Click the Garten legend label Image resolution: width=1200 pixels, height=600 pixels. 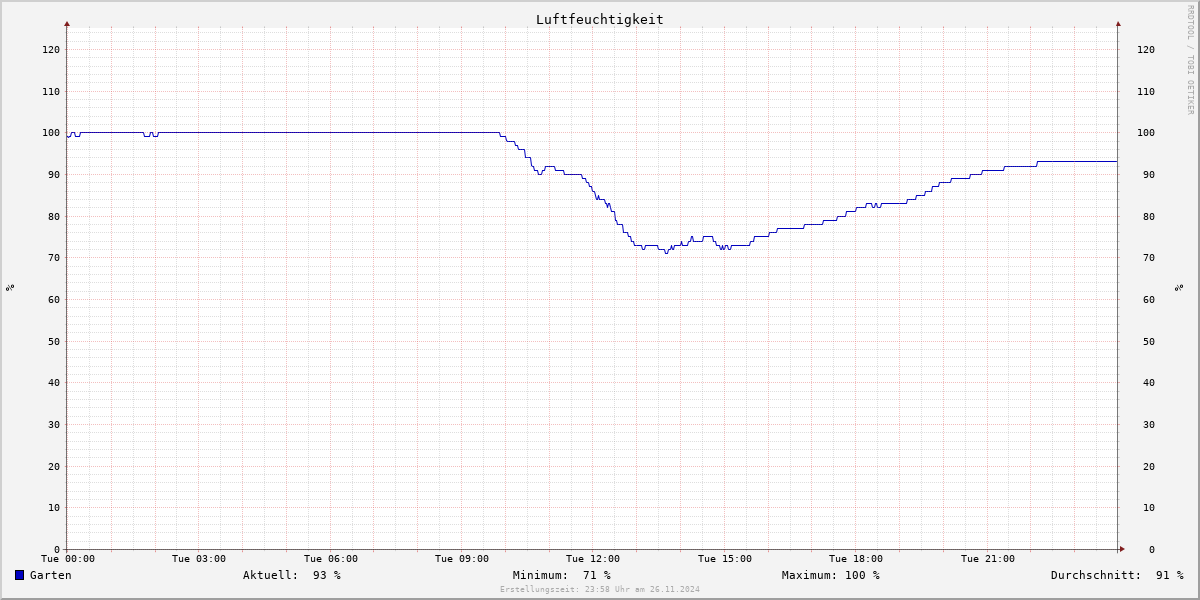(x=50, y=575)
